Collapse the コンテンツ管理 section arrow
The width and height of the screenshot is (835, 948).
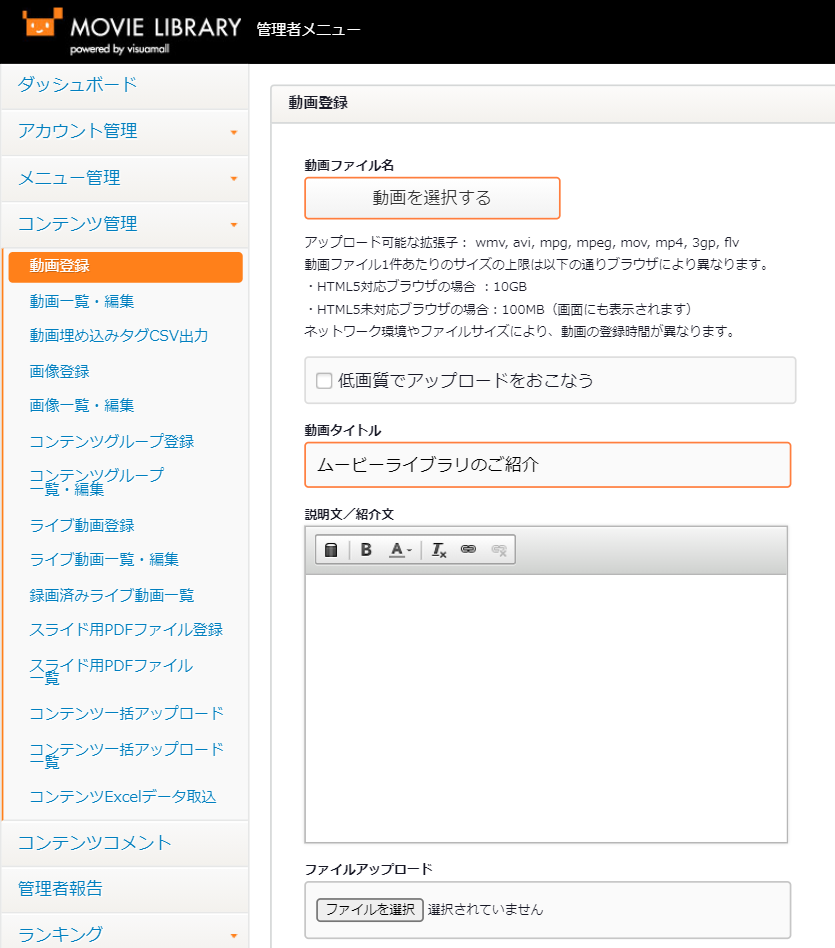[x=234, y=225]
